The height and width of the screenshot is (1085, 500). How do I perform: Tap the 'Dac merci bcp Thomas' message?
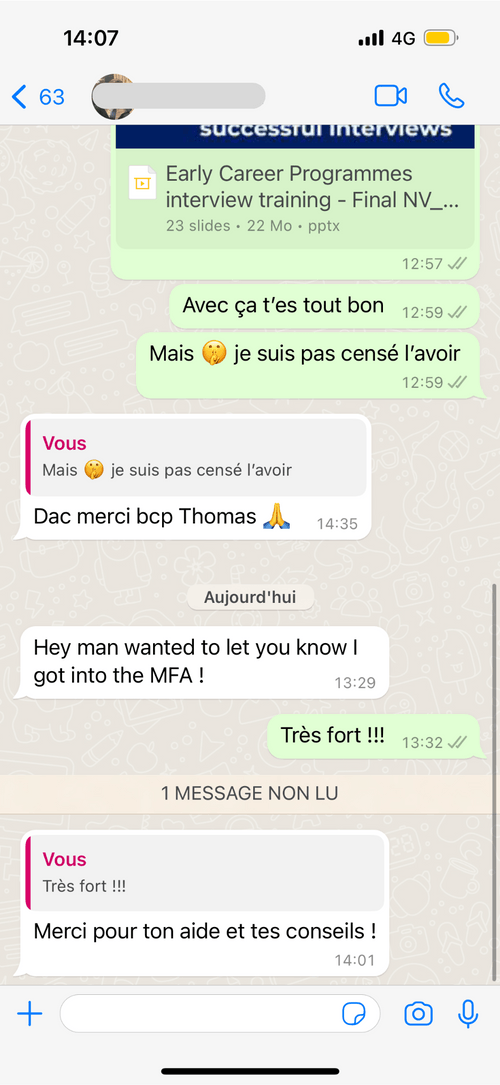click(x=192, y=477)
